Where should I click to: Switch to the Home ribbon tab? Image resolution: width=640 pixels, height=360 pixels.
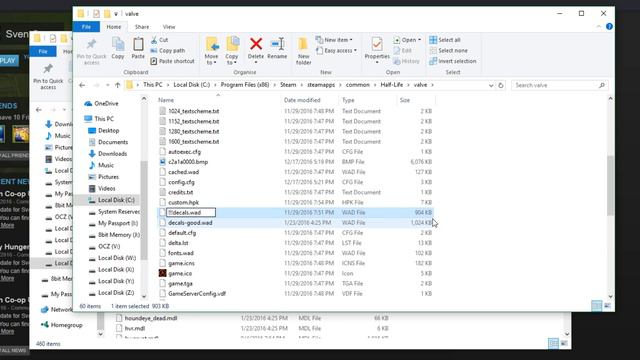[x=113, y=27]
